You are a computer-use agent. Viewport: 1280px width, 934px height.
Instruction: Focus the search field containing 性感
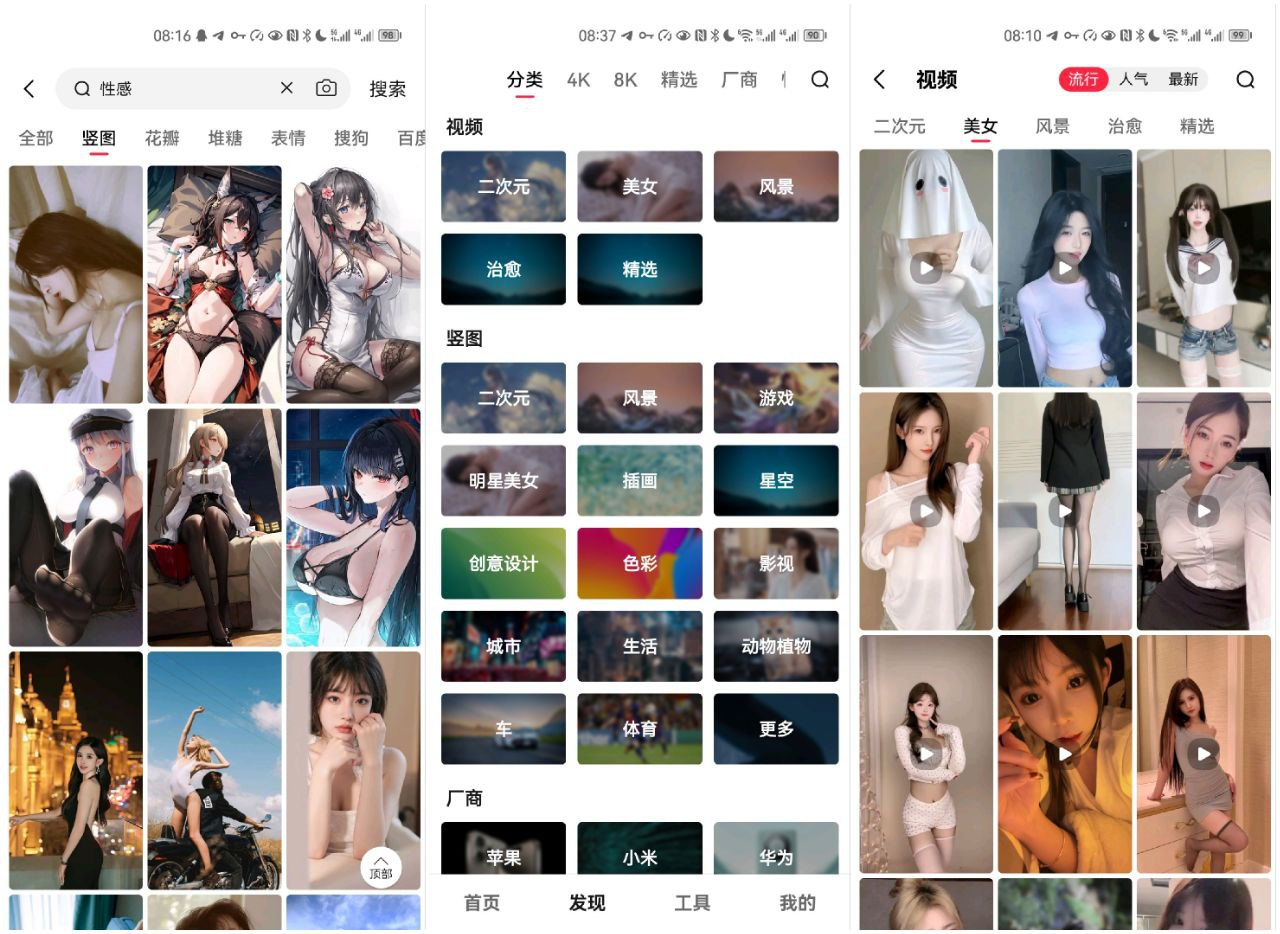pos(203,89)
